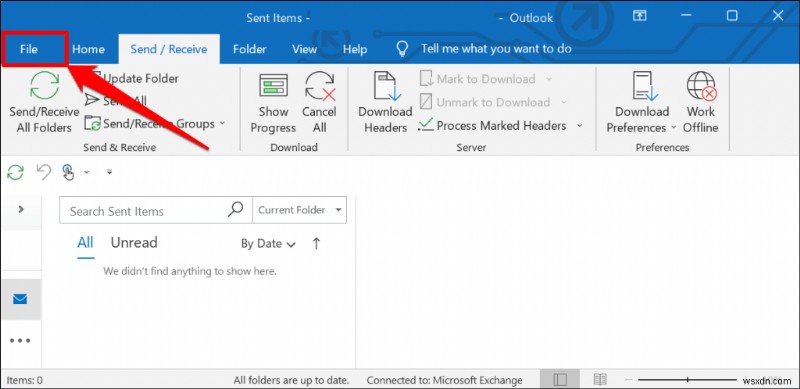Image resolution: width=800 pixels, height=389 pixels.
Task: Click the lightbulb Tell Me icon
Action: click(x=403, y=48)
